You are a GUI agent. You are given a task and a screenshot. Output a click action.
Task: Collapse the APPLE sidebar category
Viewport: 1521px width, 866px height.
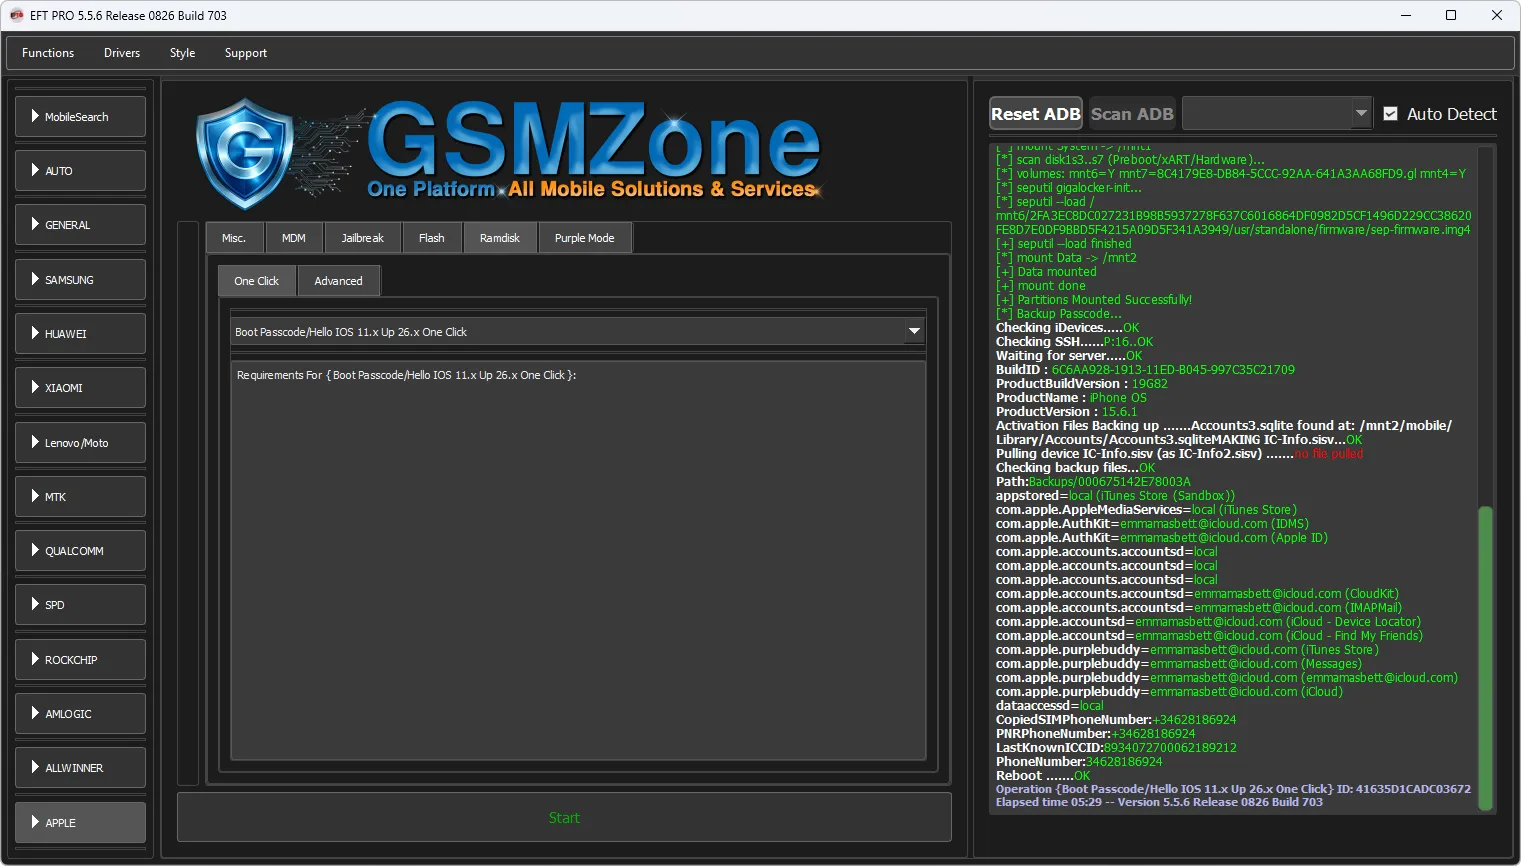tap(81, 823)
